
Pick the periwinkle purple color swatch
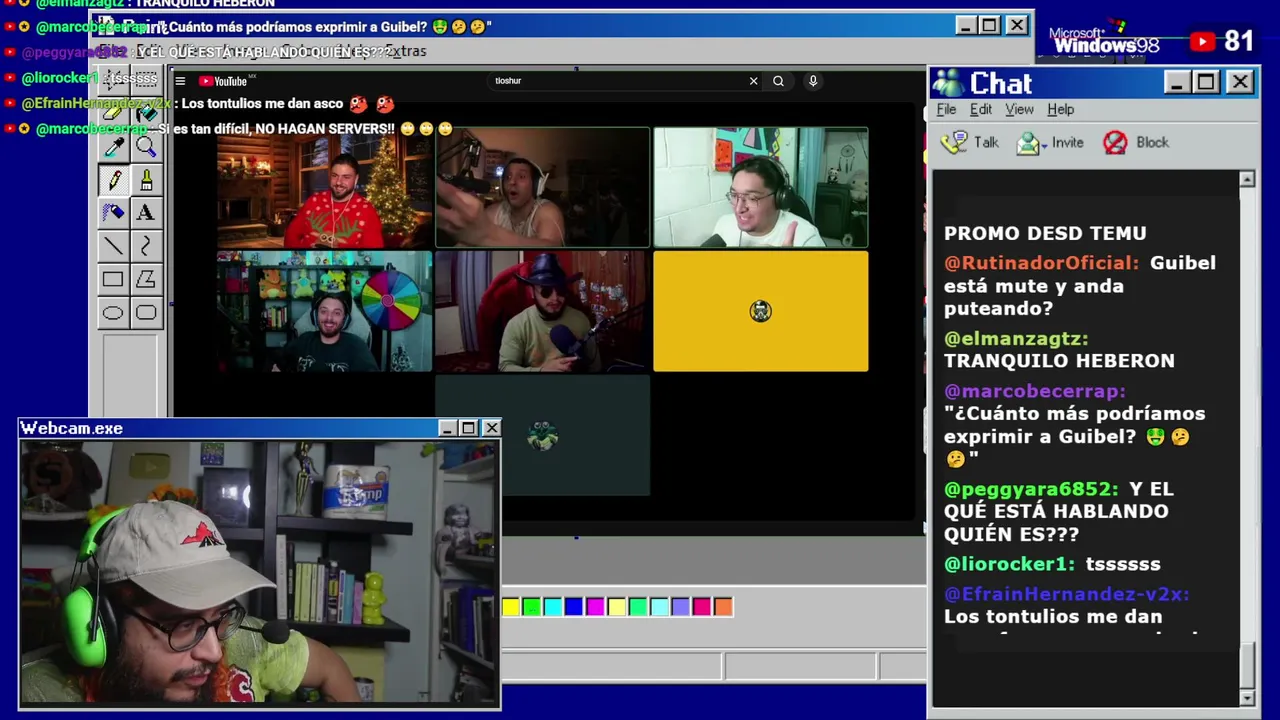tap(680, 607)
